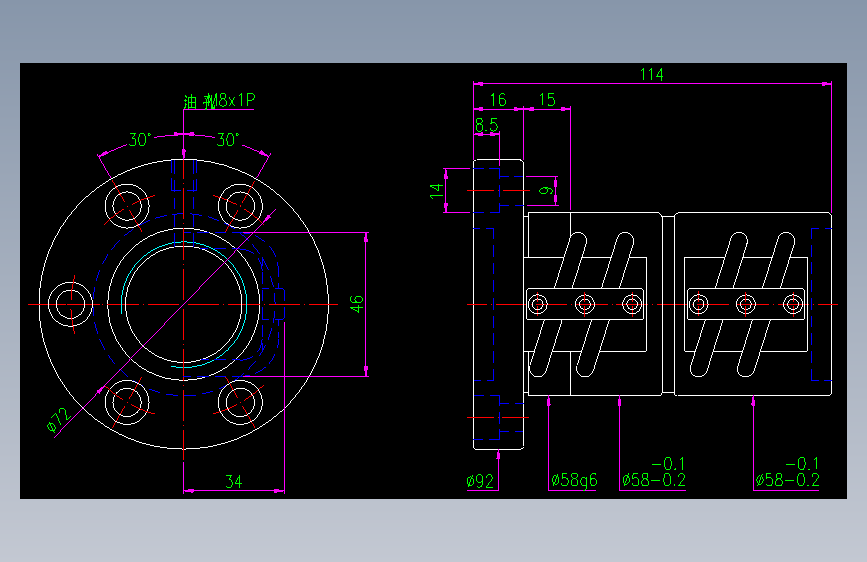Select the ø58g6 tolerance label
Screen dimensions: 867x562
[574, 480]
